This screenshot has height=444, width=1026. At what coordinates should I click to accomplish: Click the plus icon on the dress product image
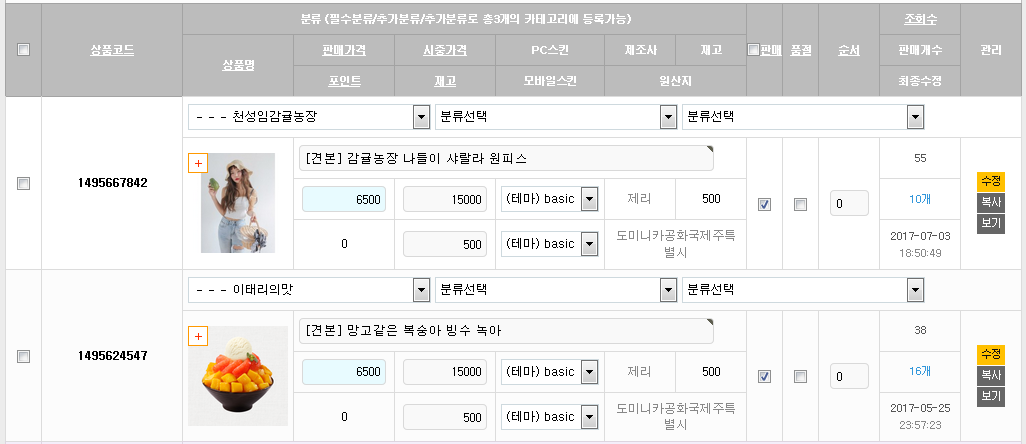click(197, 163)
